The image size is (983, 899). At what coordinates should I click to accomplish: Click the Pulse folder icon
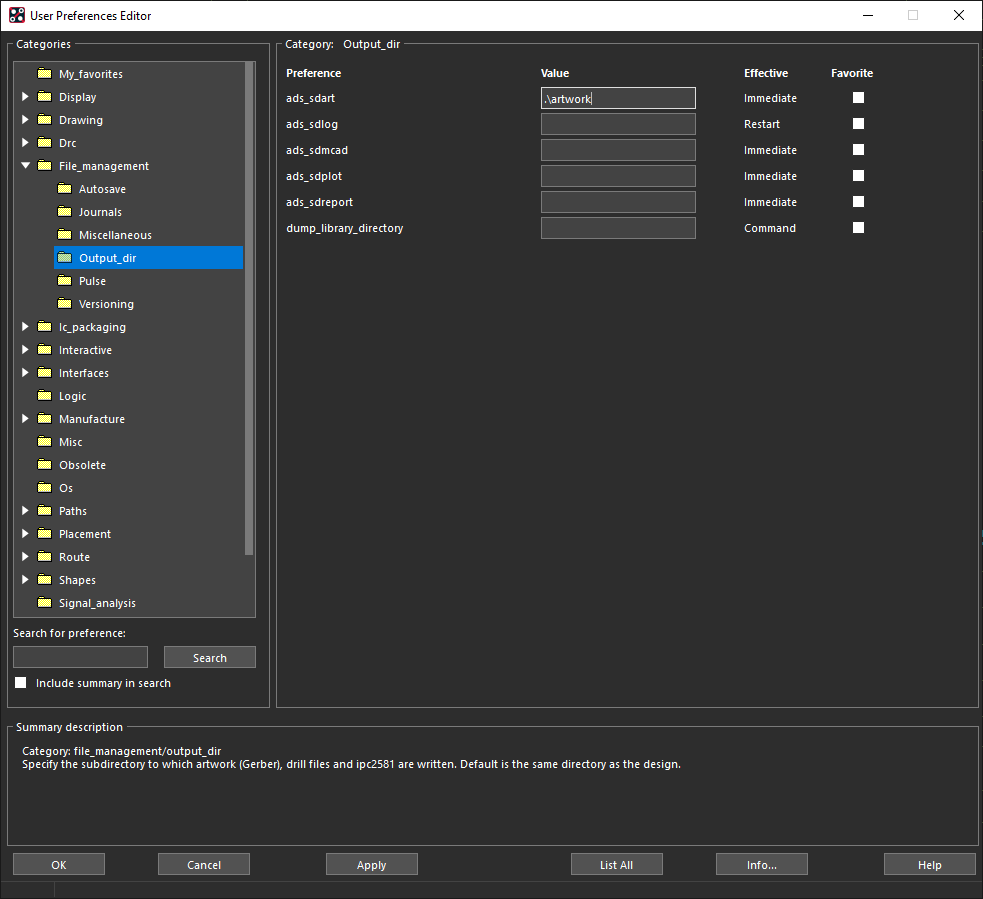tap(65, 280)
